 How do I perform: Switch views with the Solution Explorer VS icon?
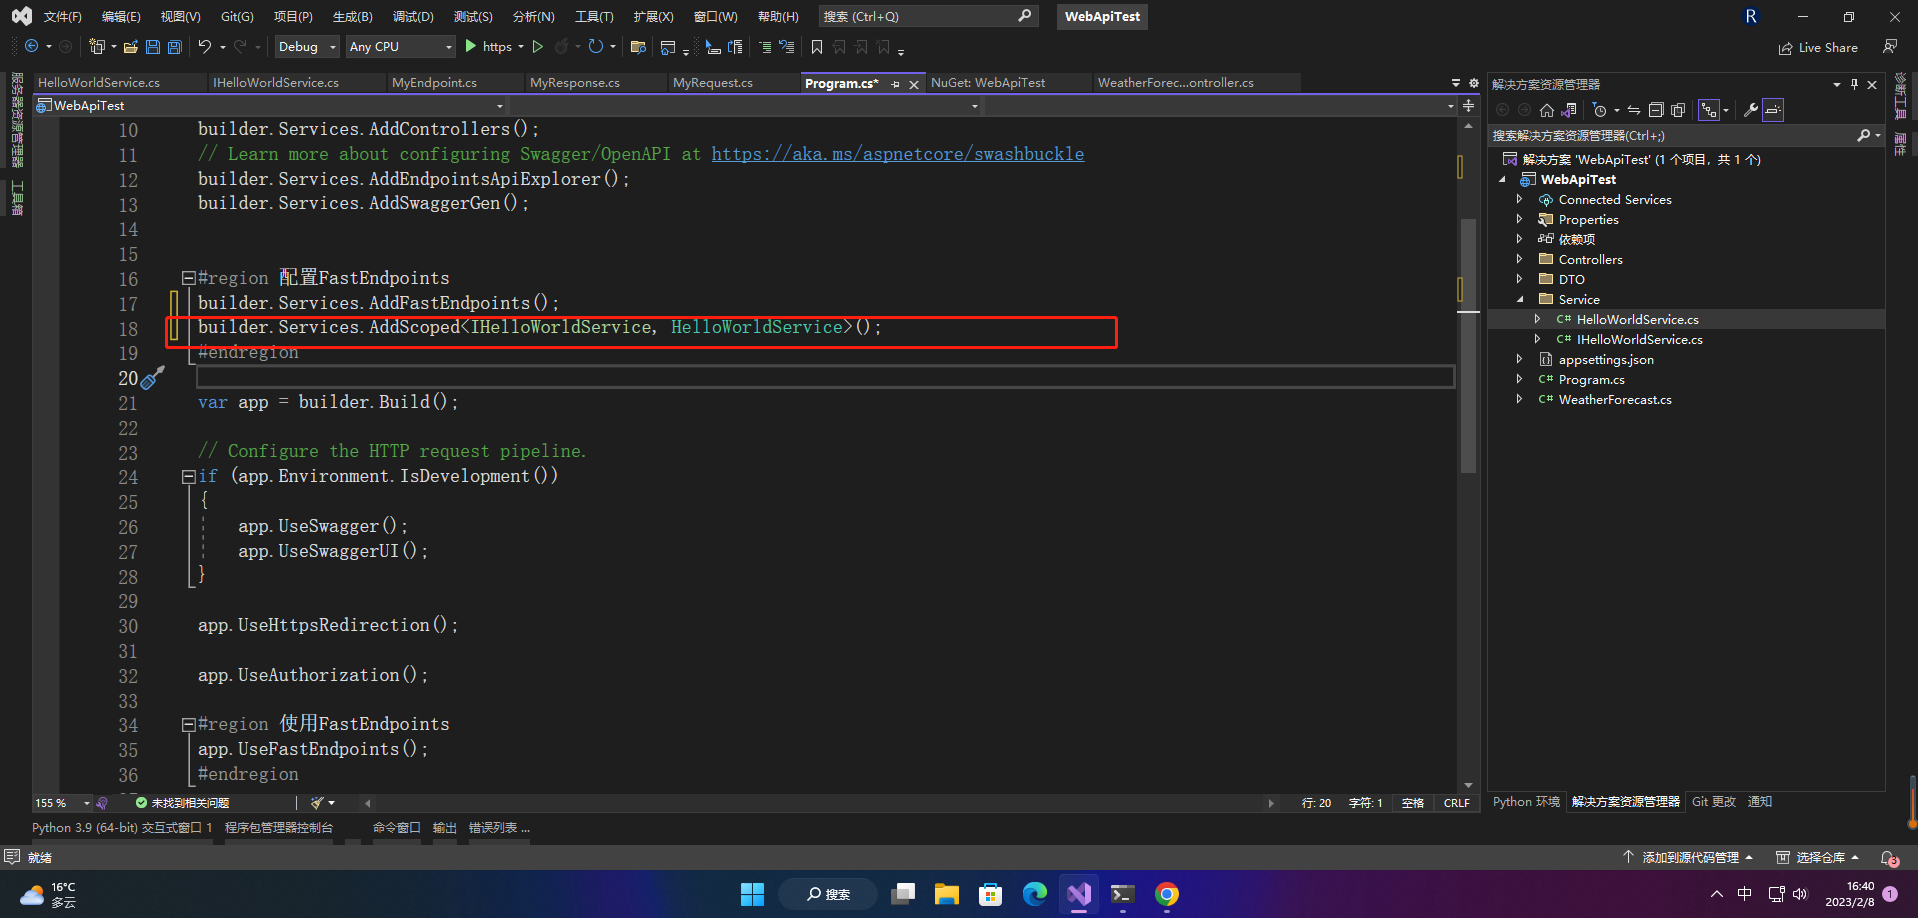1569,110
